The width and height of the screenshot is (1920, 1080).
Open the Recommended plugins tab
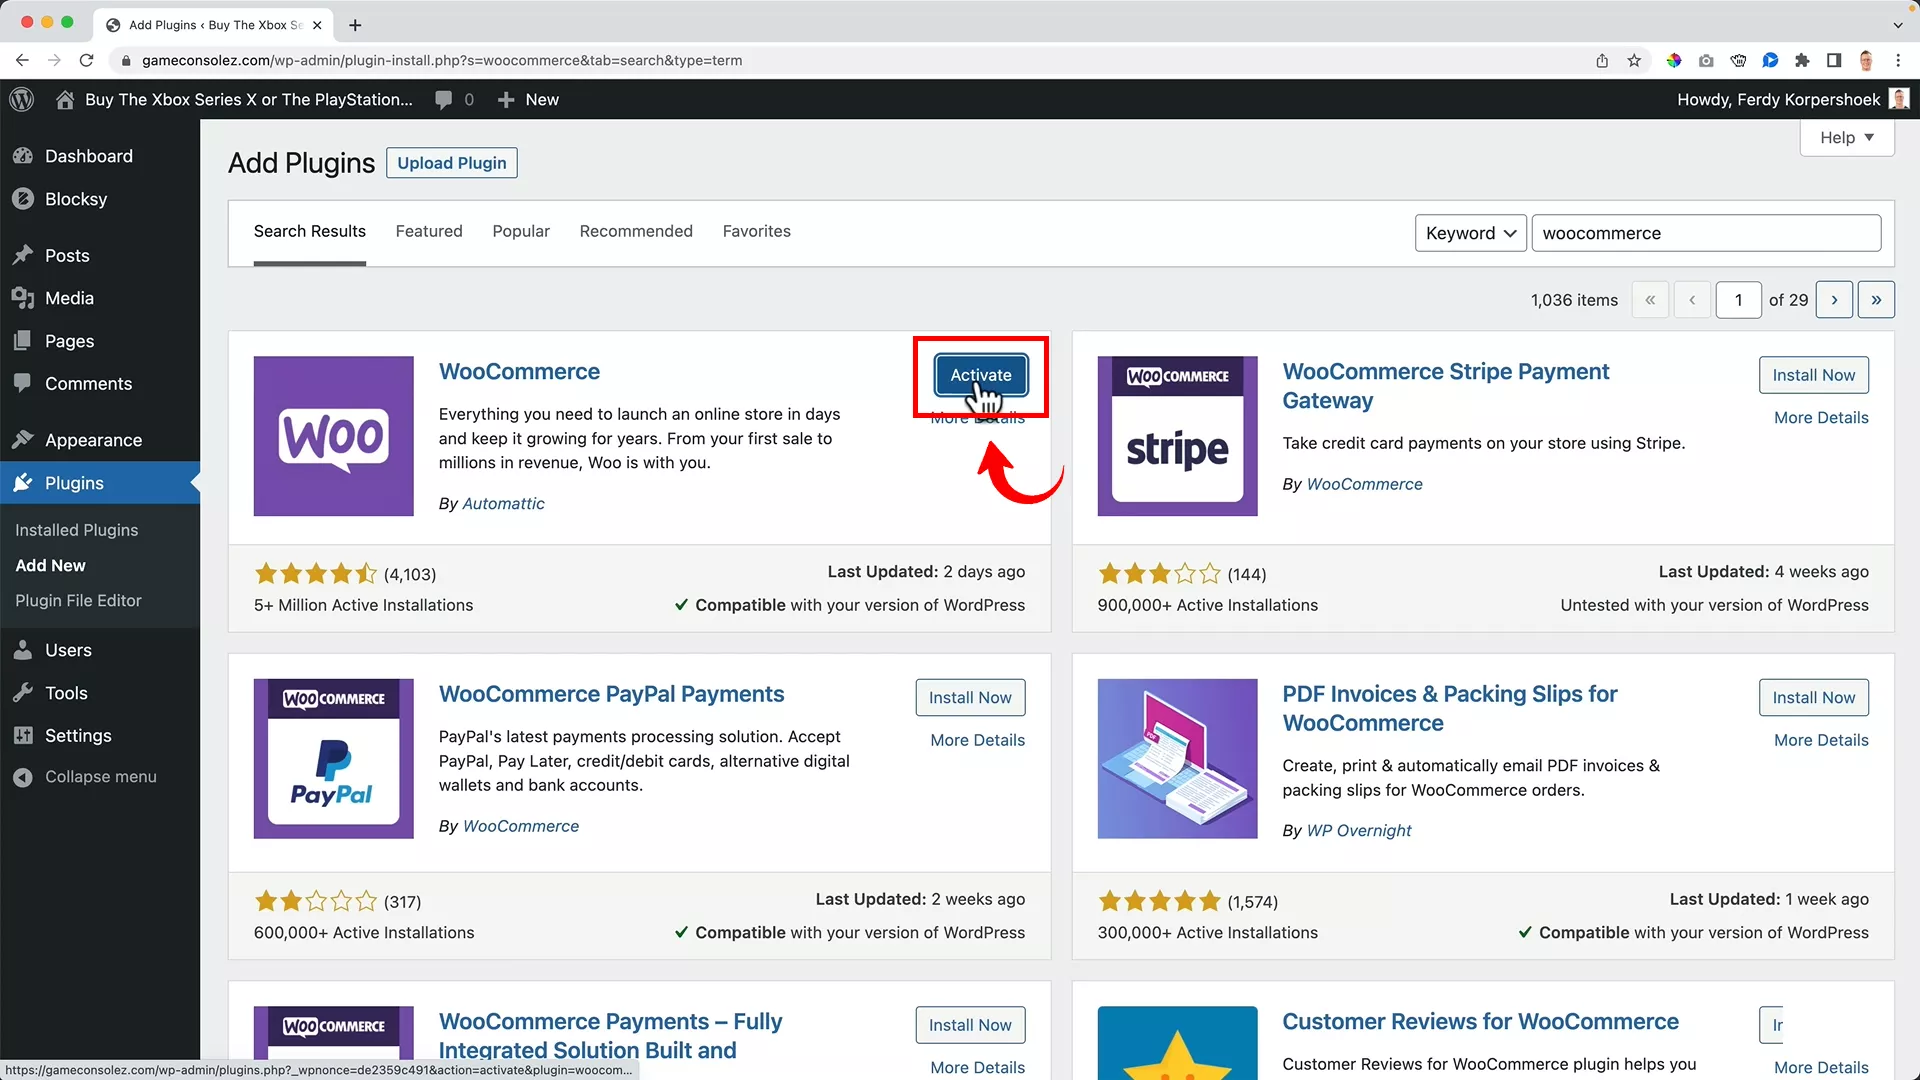pos(635,231)
